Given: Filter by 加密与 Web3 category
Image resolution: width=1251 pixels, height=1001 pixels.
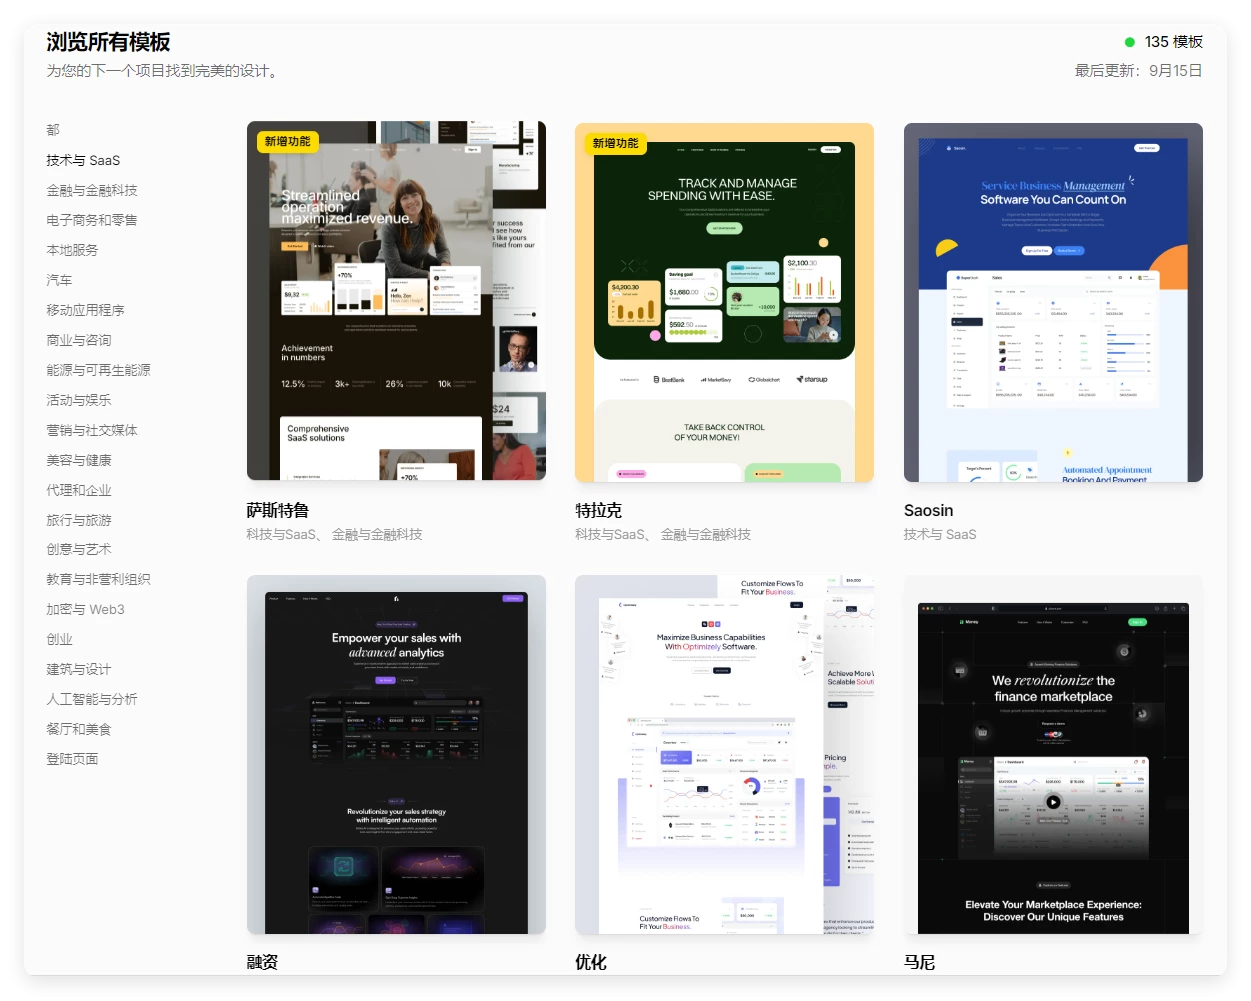Looking at the screenshot, I should click(x=85, y=609).
